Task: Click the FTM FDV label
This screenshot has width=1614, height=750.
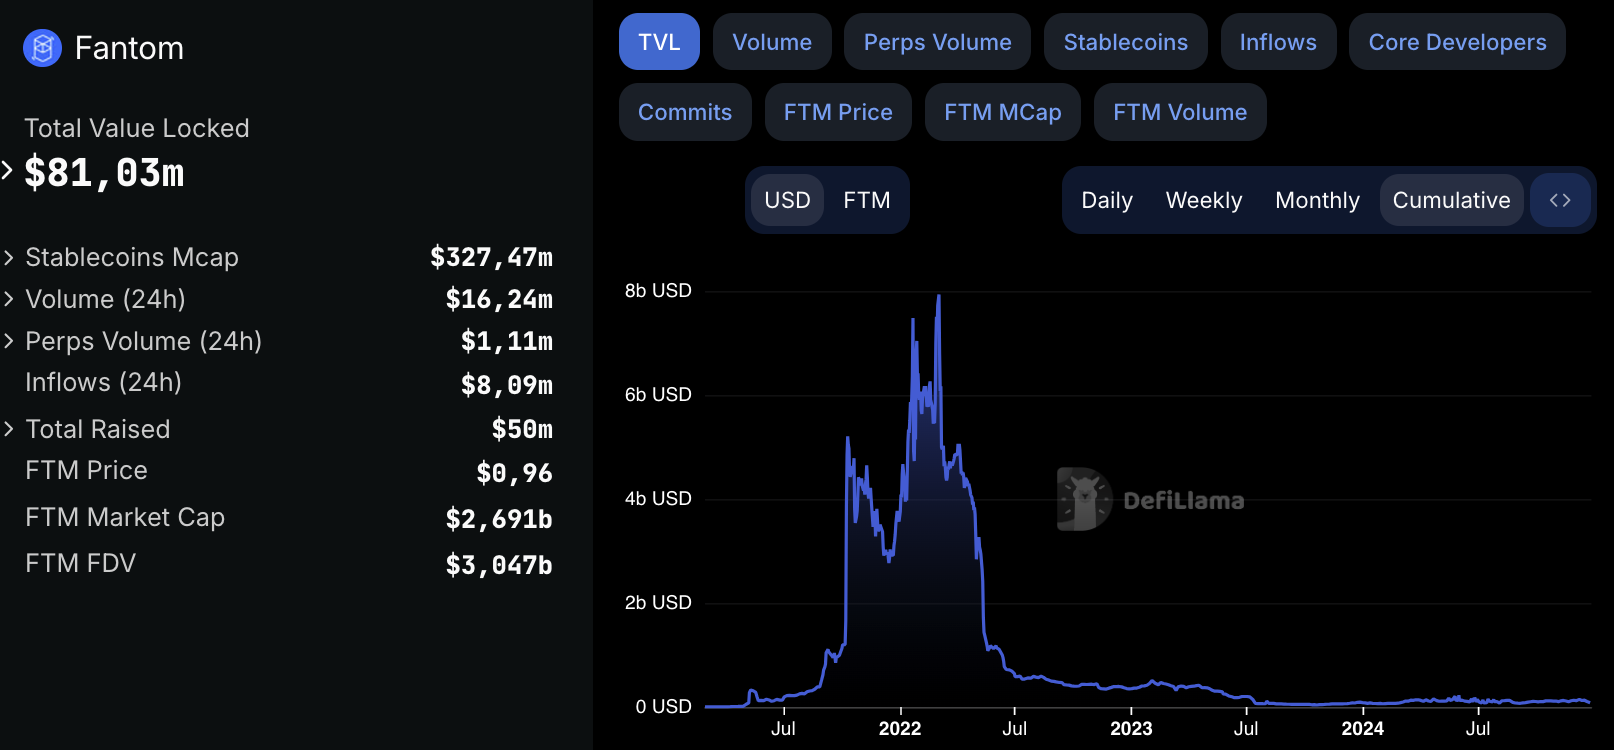Action: click(x=80, y=563)
